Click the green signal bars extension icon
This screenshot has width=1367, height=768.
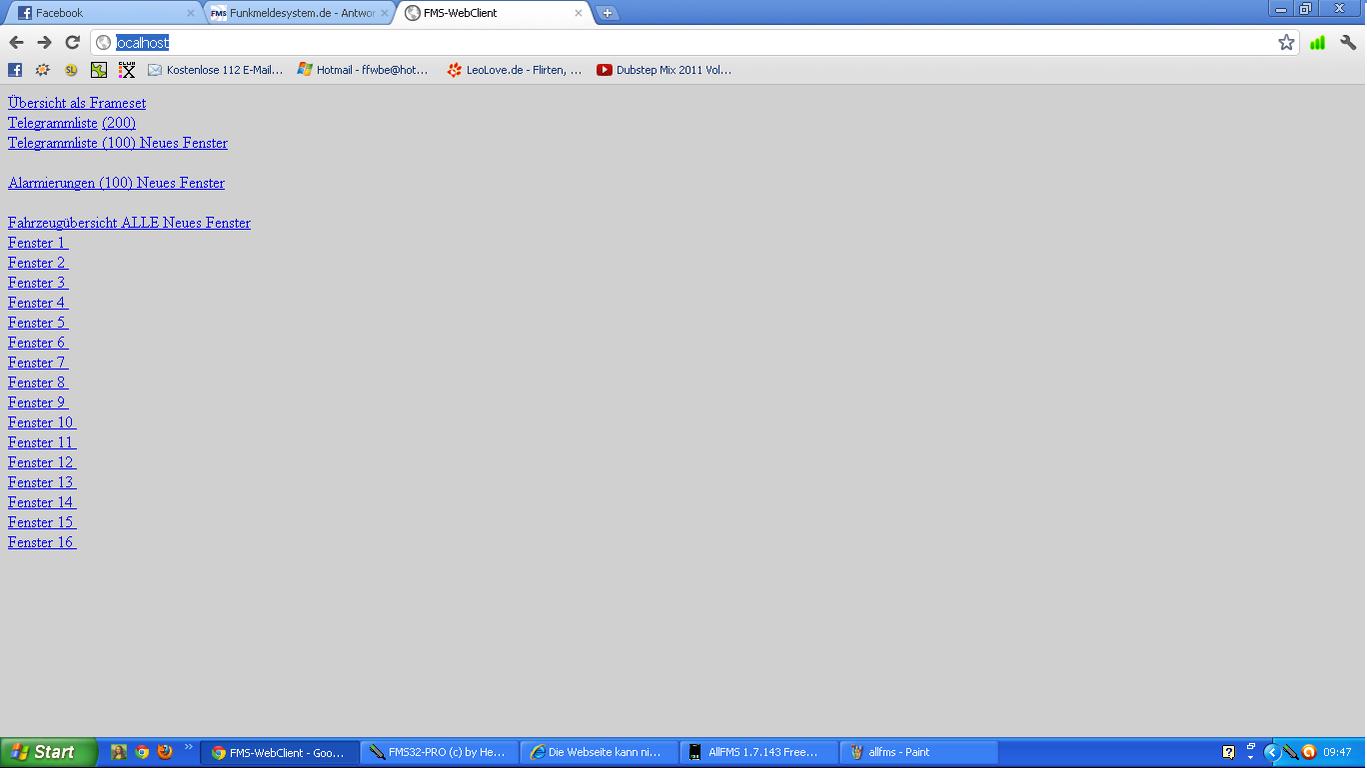coord(1317,42)
